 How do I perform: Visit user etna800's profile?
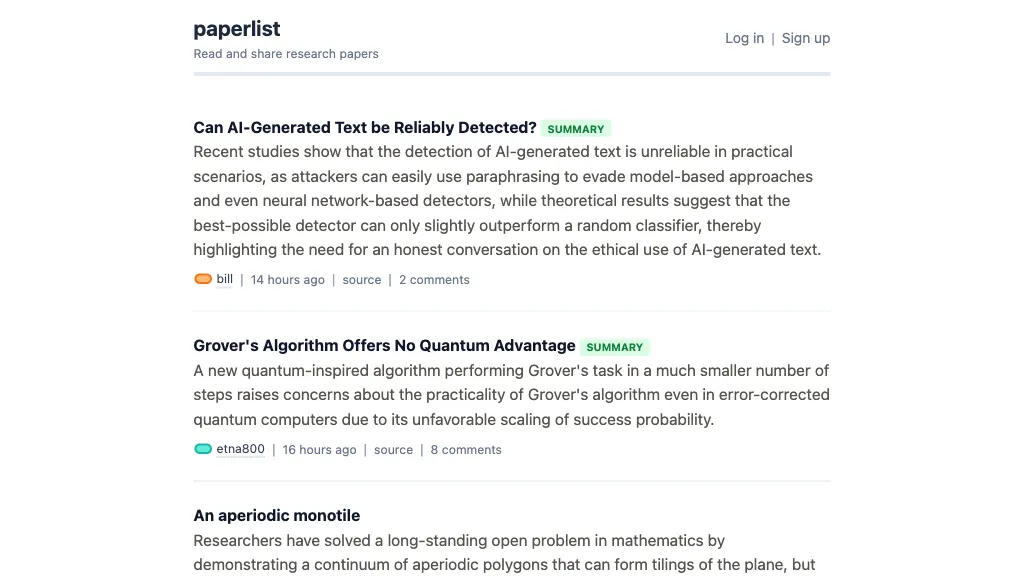click(x=241, y=449)
